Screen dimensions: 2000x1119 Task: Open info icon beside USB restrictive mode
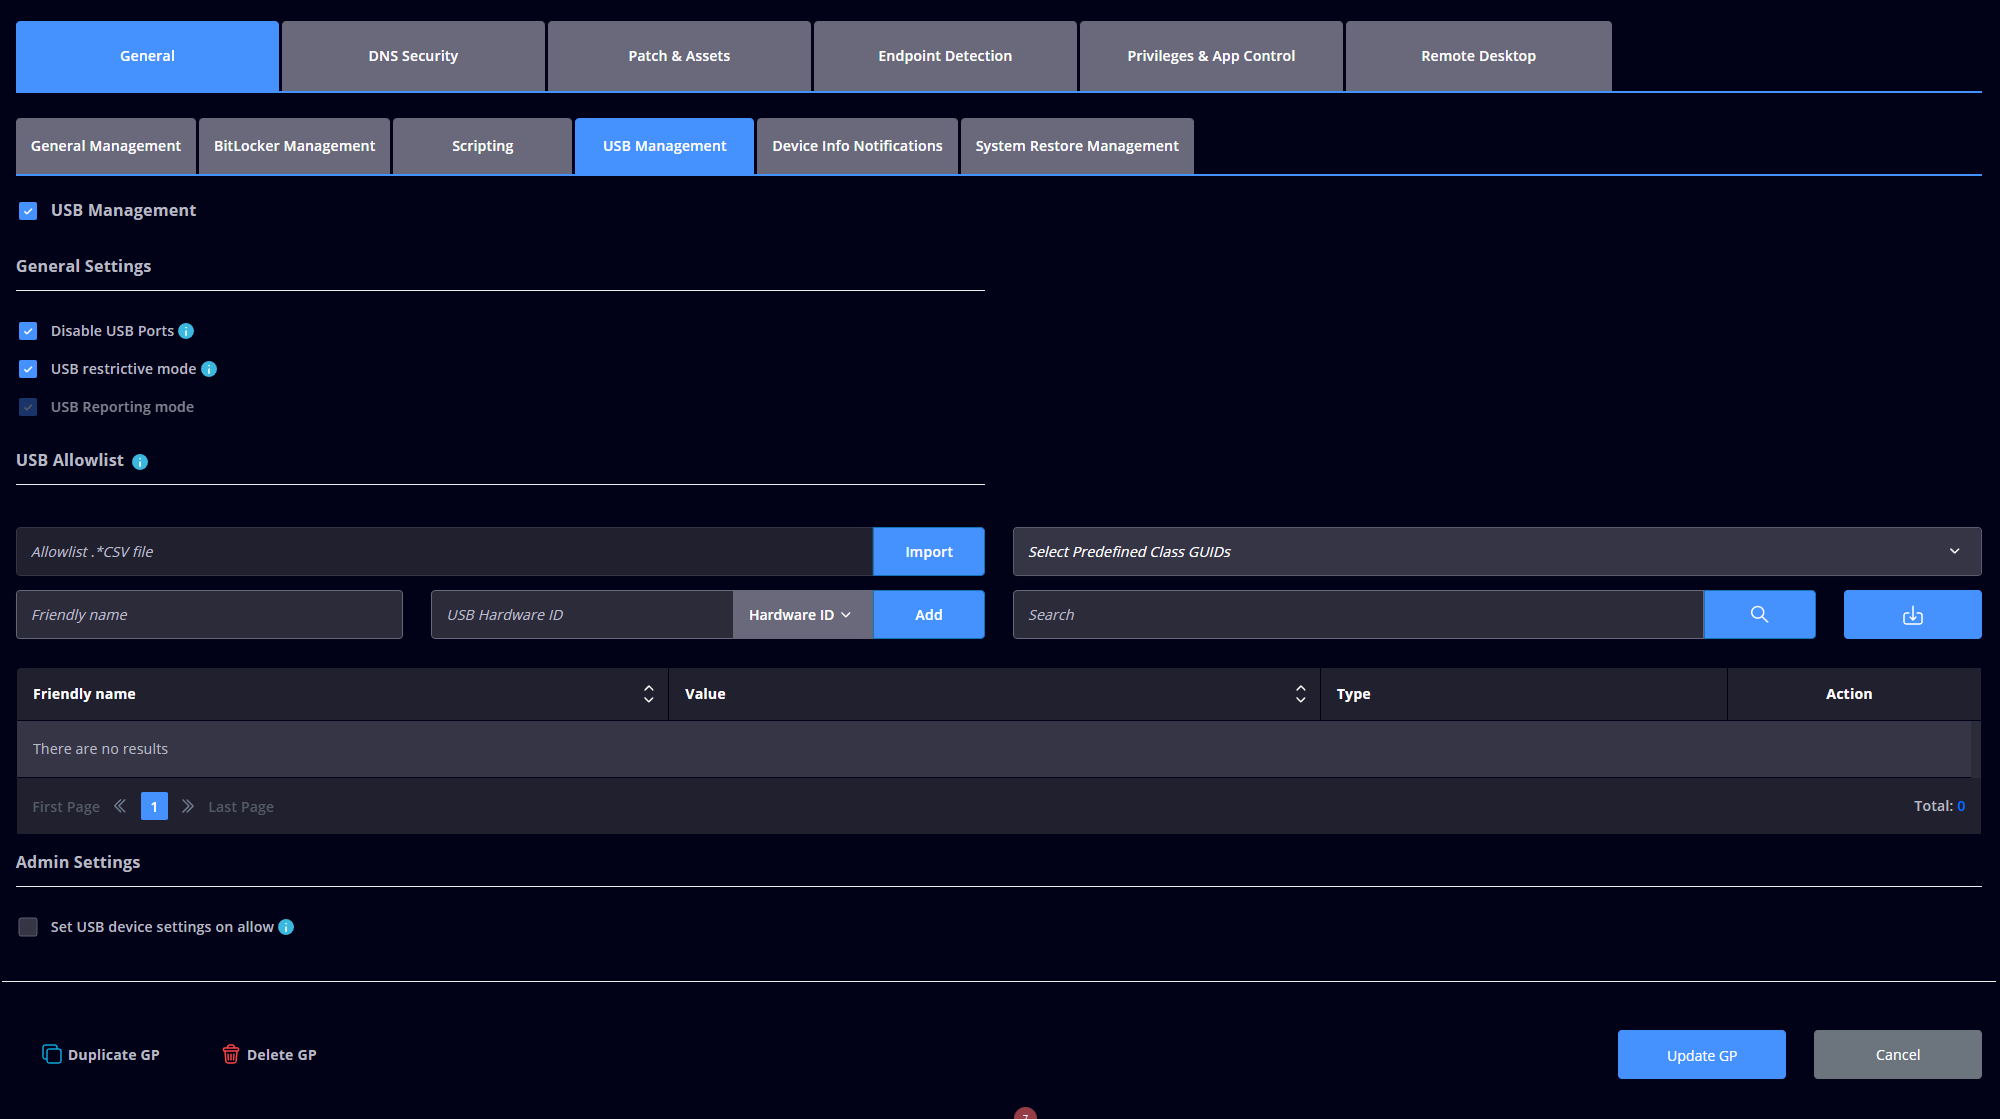coord(209,369)
